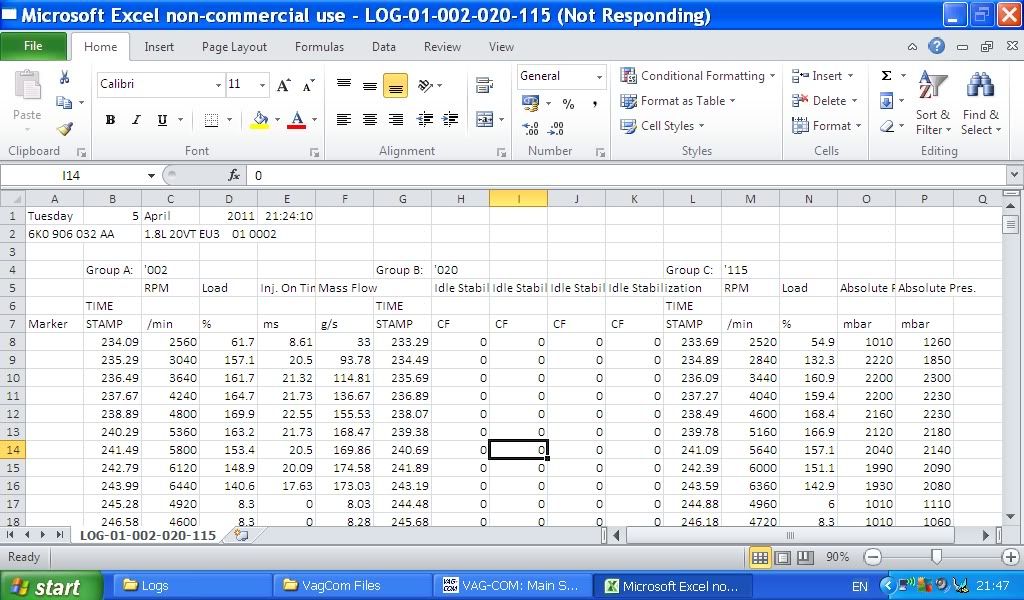Click Increase Font Size icon

click(284, 85)
